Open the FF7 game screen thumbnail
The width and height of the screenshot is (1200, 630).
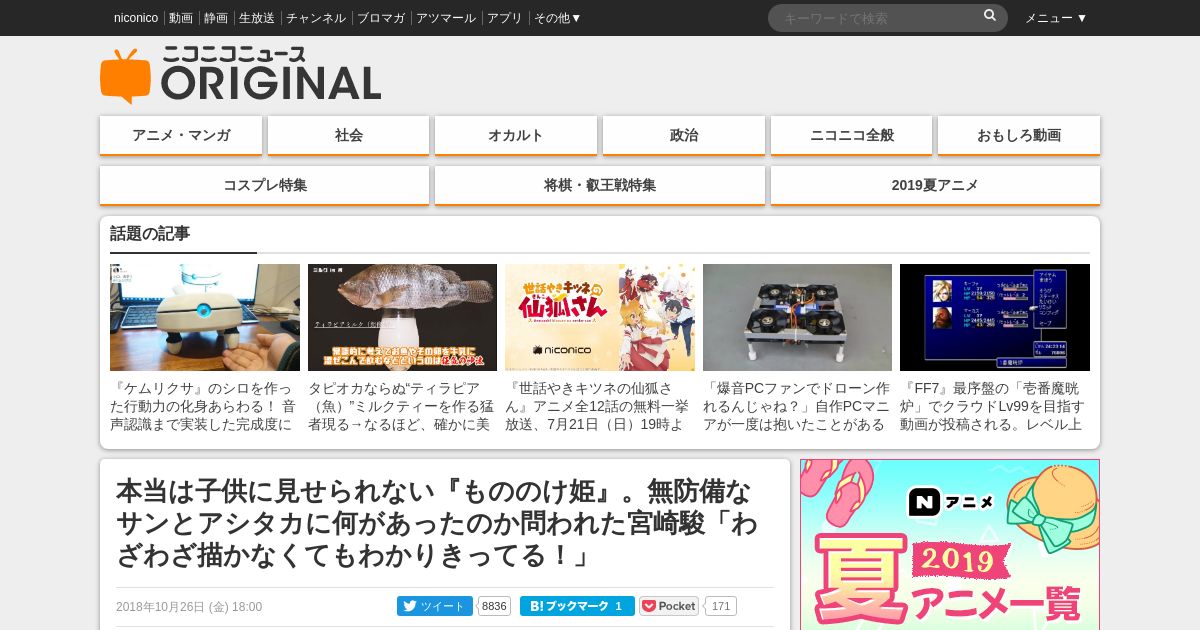coord(995,317)
